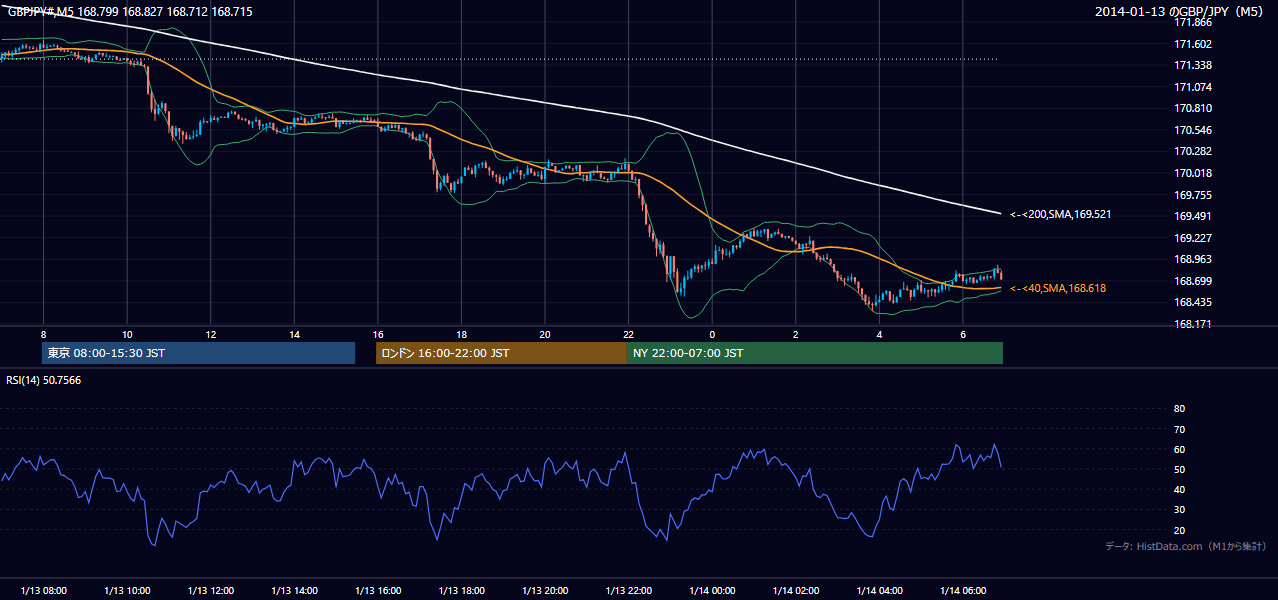This screenshot has height=600, width=1278.
Task: Click the 1/13 14:00 time label
Action: (x=294, y=591)
